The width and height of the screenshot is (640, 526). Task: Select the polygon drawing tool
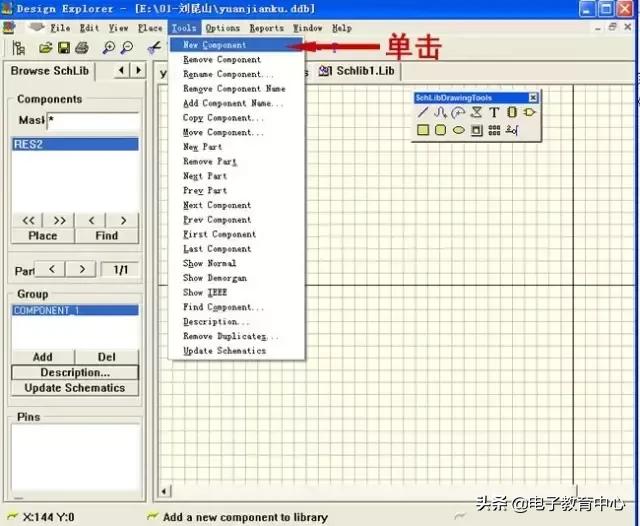click(476, 112)
